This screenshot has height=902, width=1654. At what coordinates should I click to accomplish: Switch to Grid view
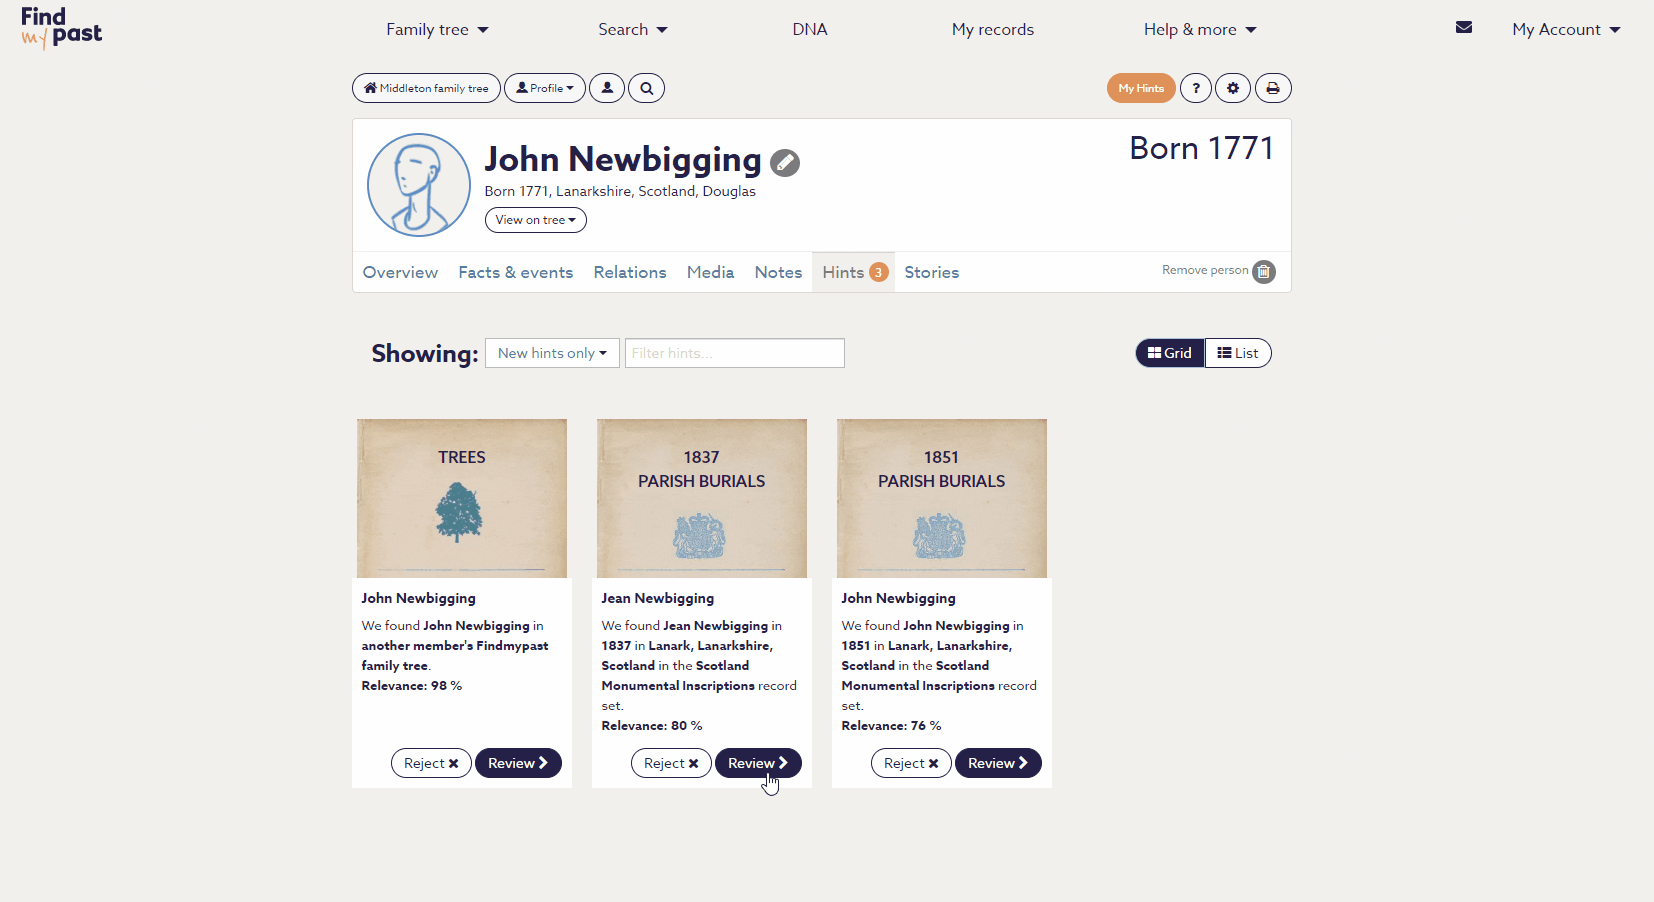[x=1170, y=353]
